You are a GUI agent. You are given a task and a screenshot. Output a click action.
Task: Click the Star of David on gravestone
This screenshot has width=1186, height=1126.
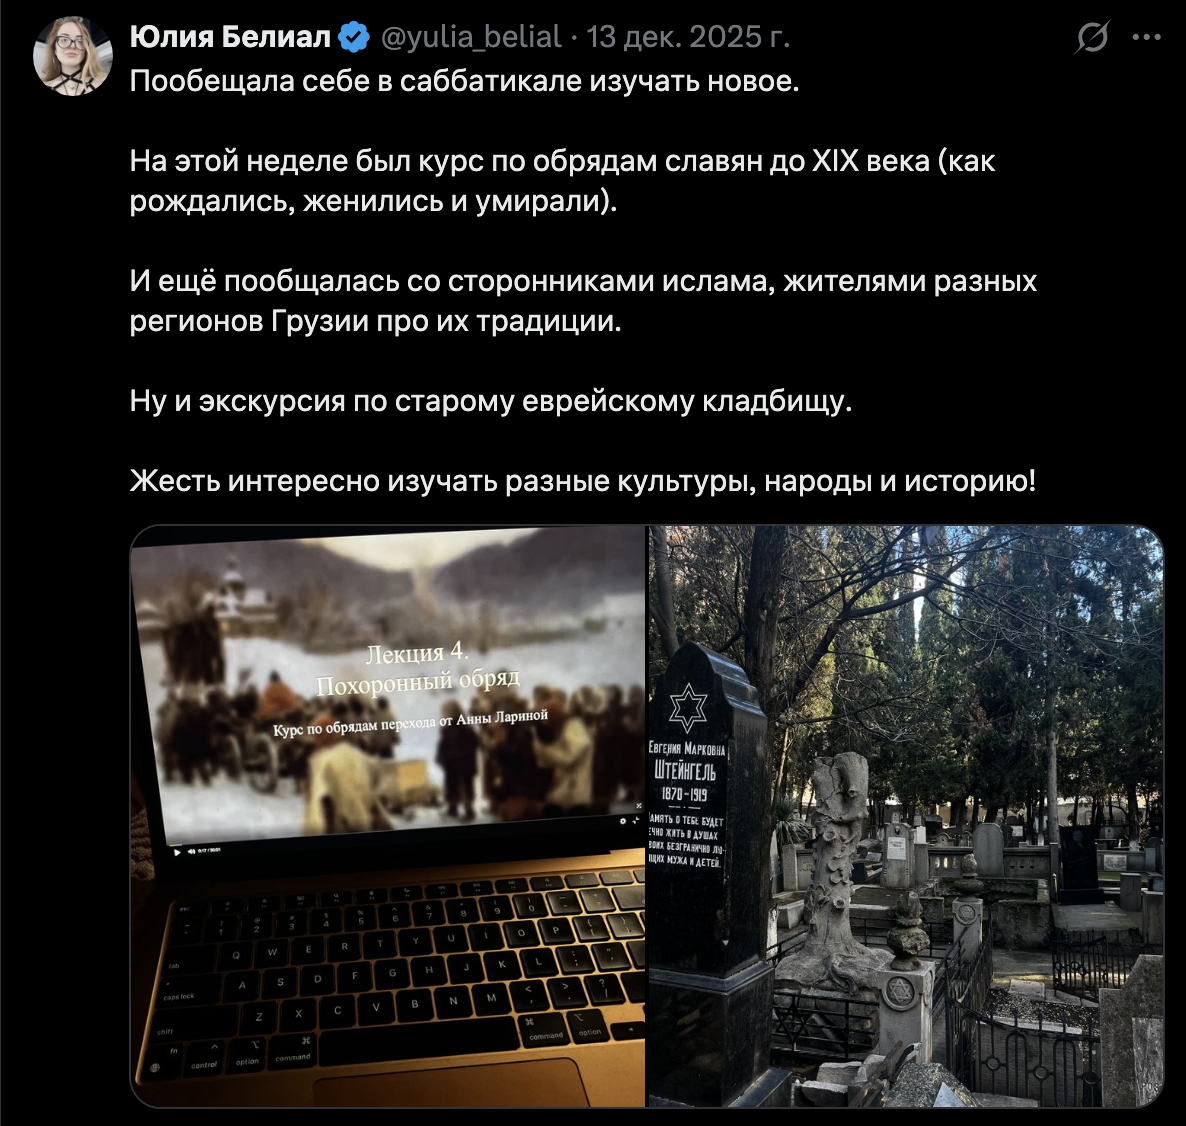[x=688, y=707]
